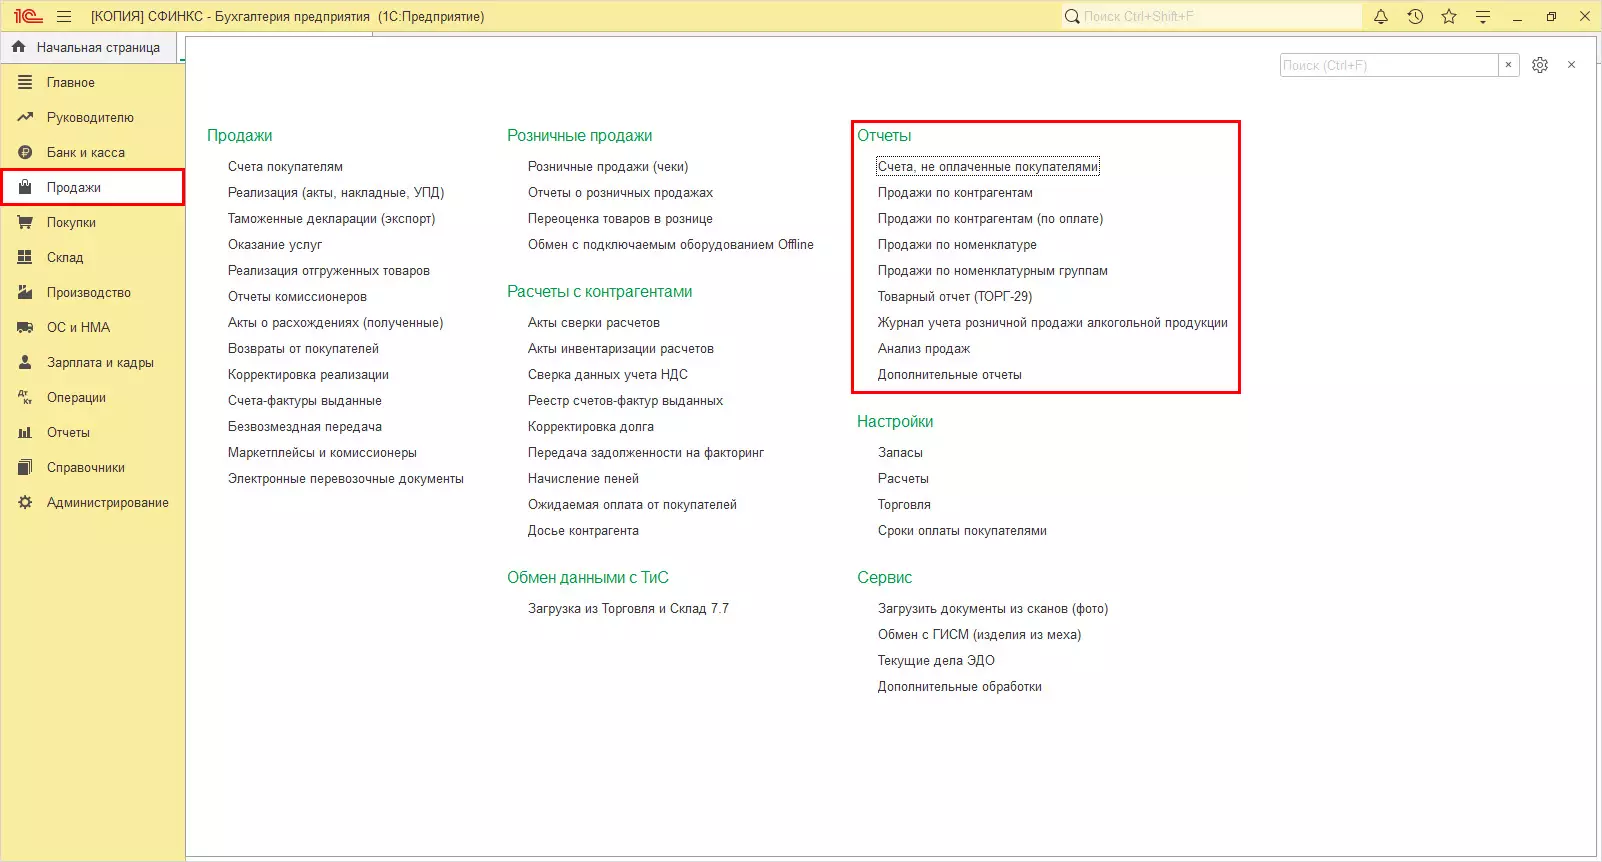Open Обмен с ГИСМ (изделия из меха)

pyautogui.click(x=979, y=634)
